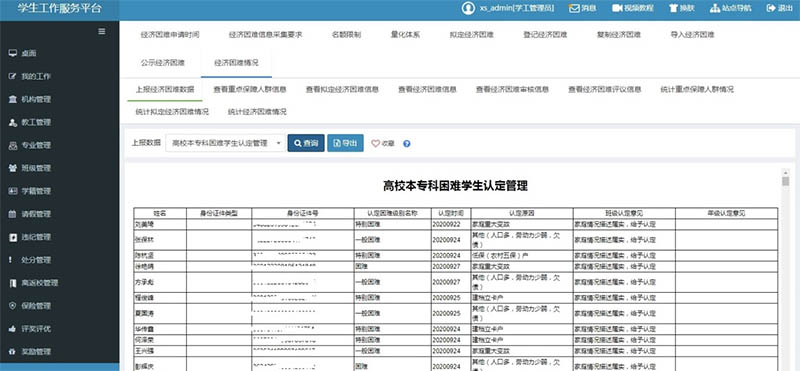800x371 pixels.
Task: Click the 认定困难级别名称 column header
Action: 393,213
